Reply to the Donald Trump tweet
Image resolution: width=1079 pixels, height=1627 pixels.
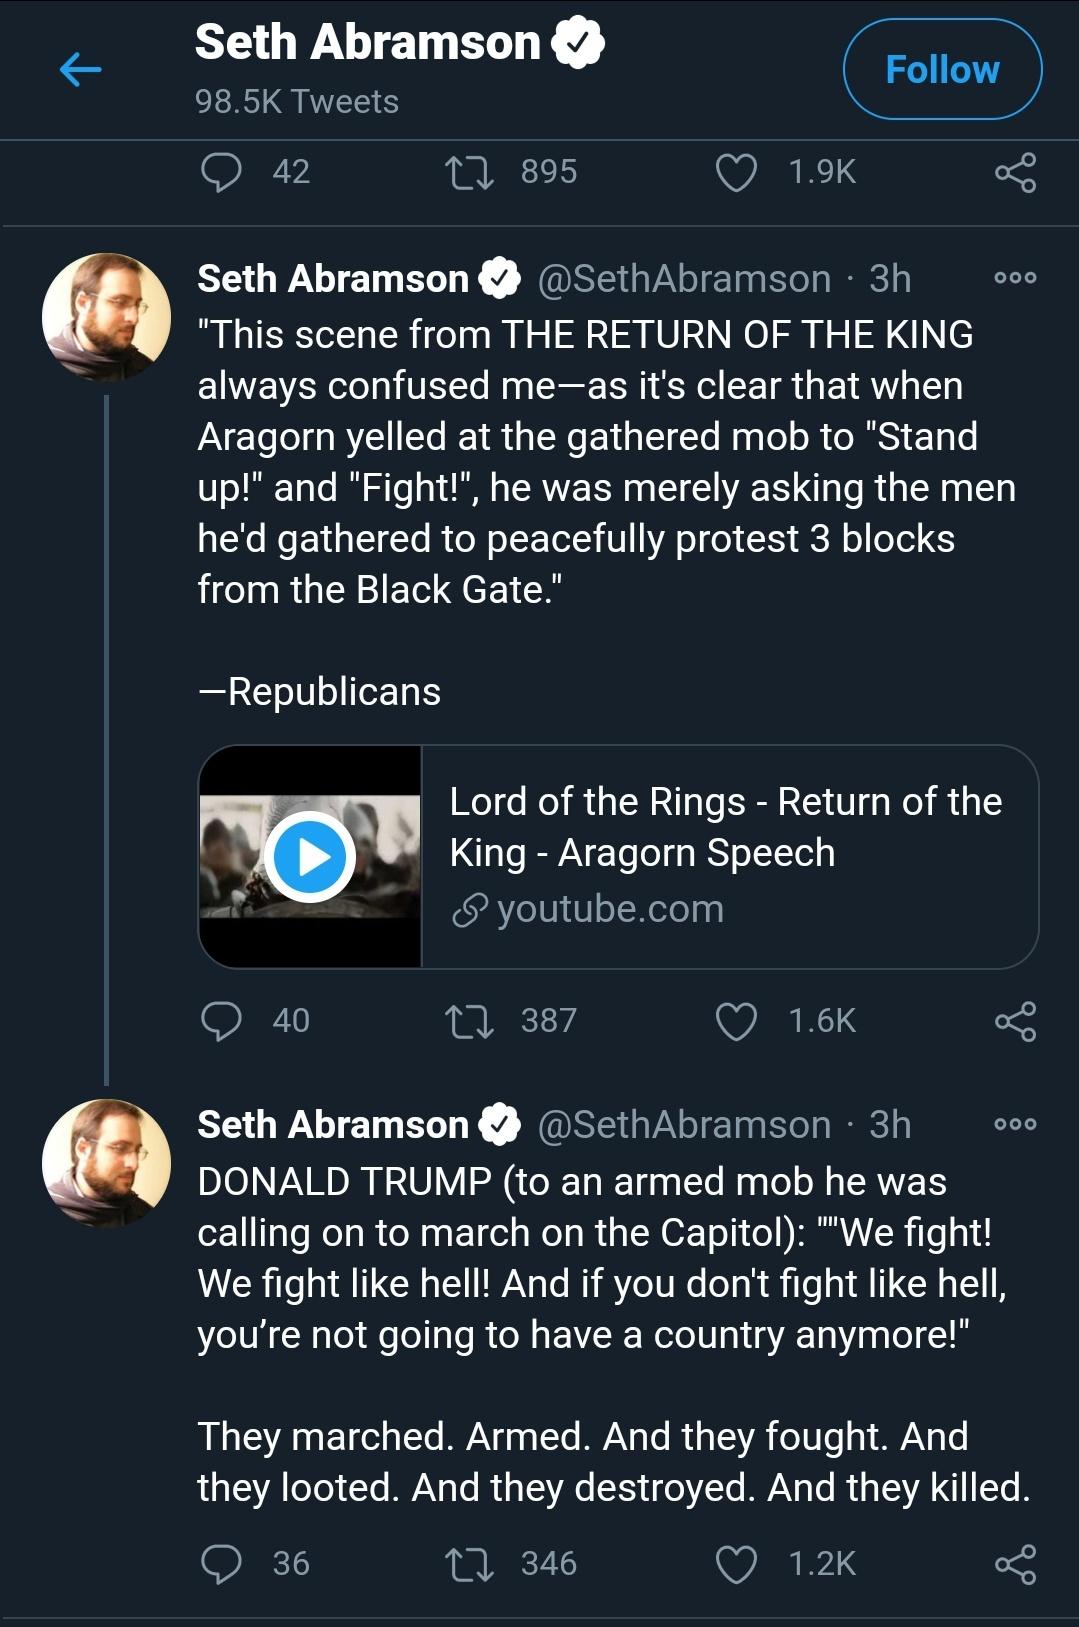[x=221, y=1564]
